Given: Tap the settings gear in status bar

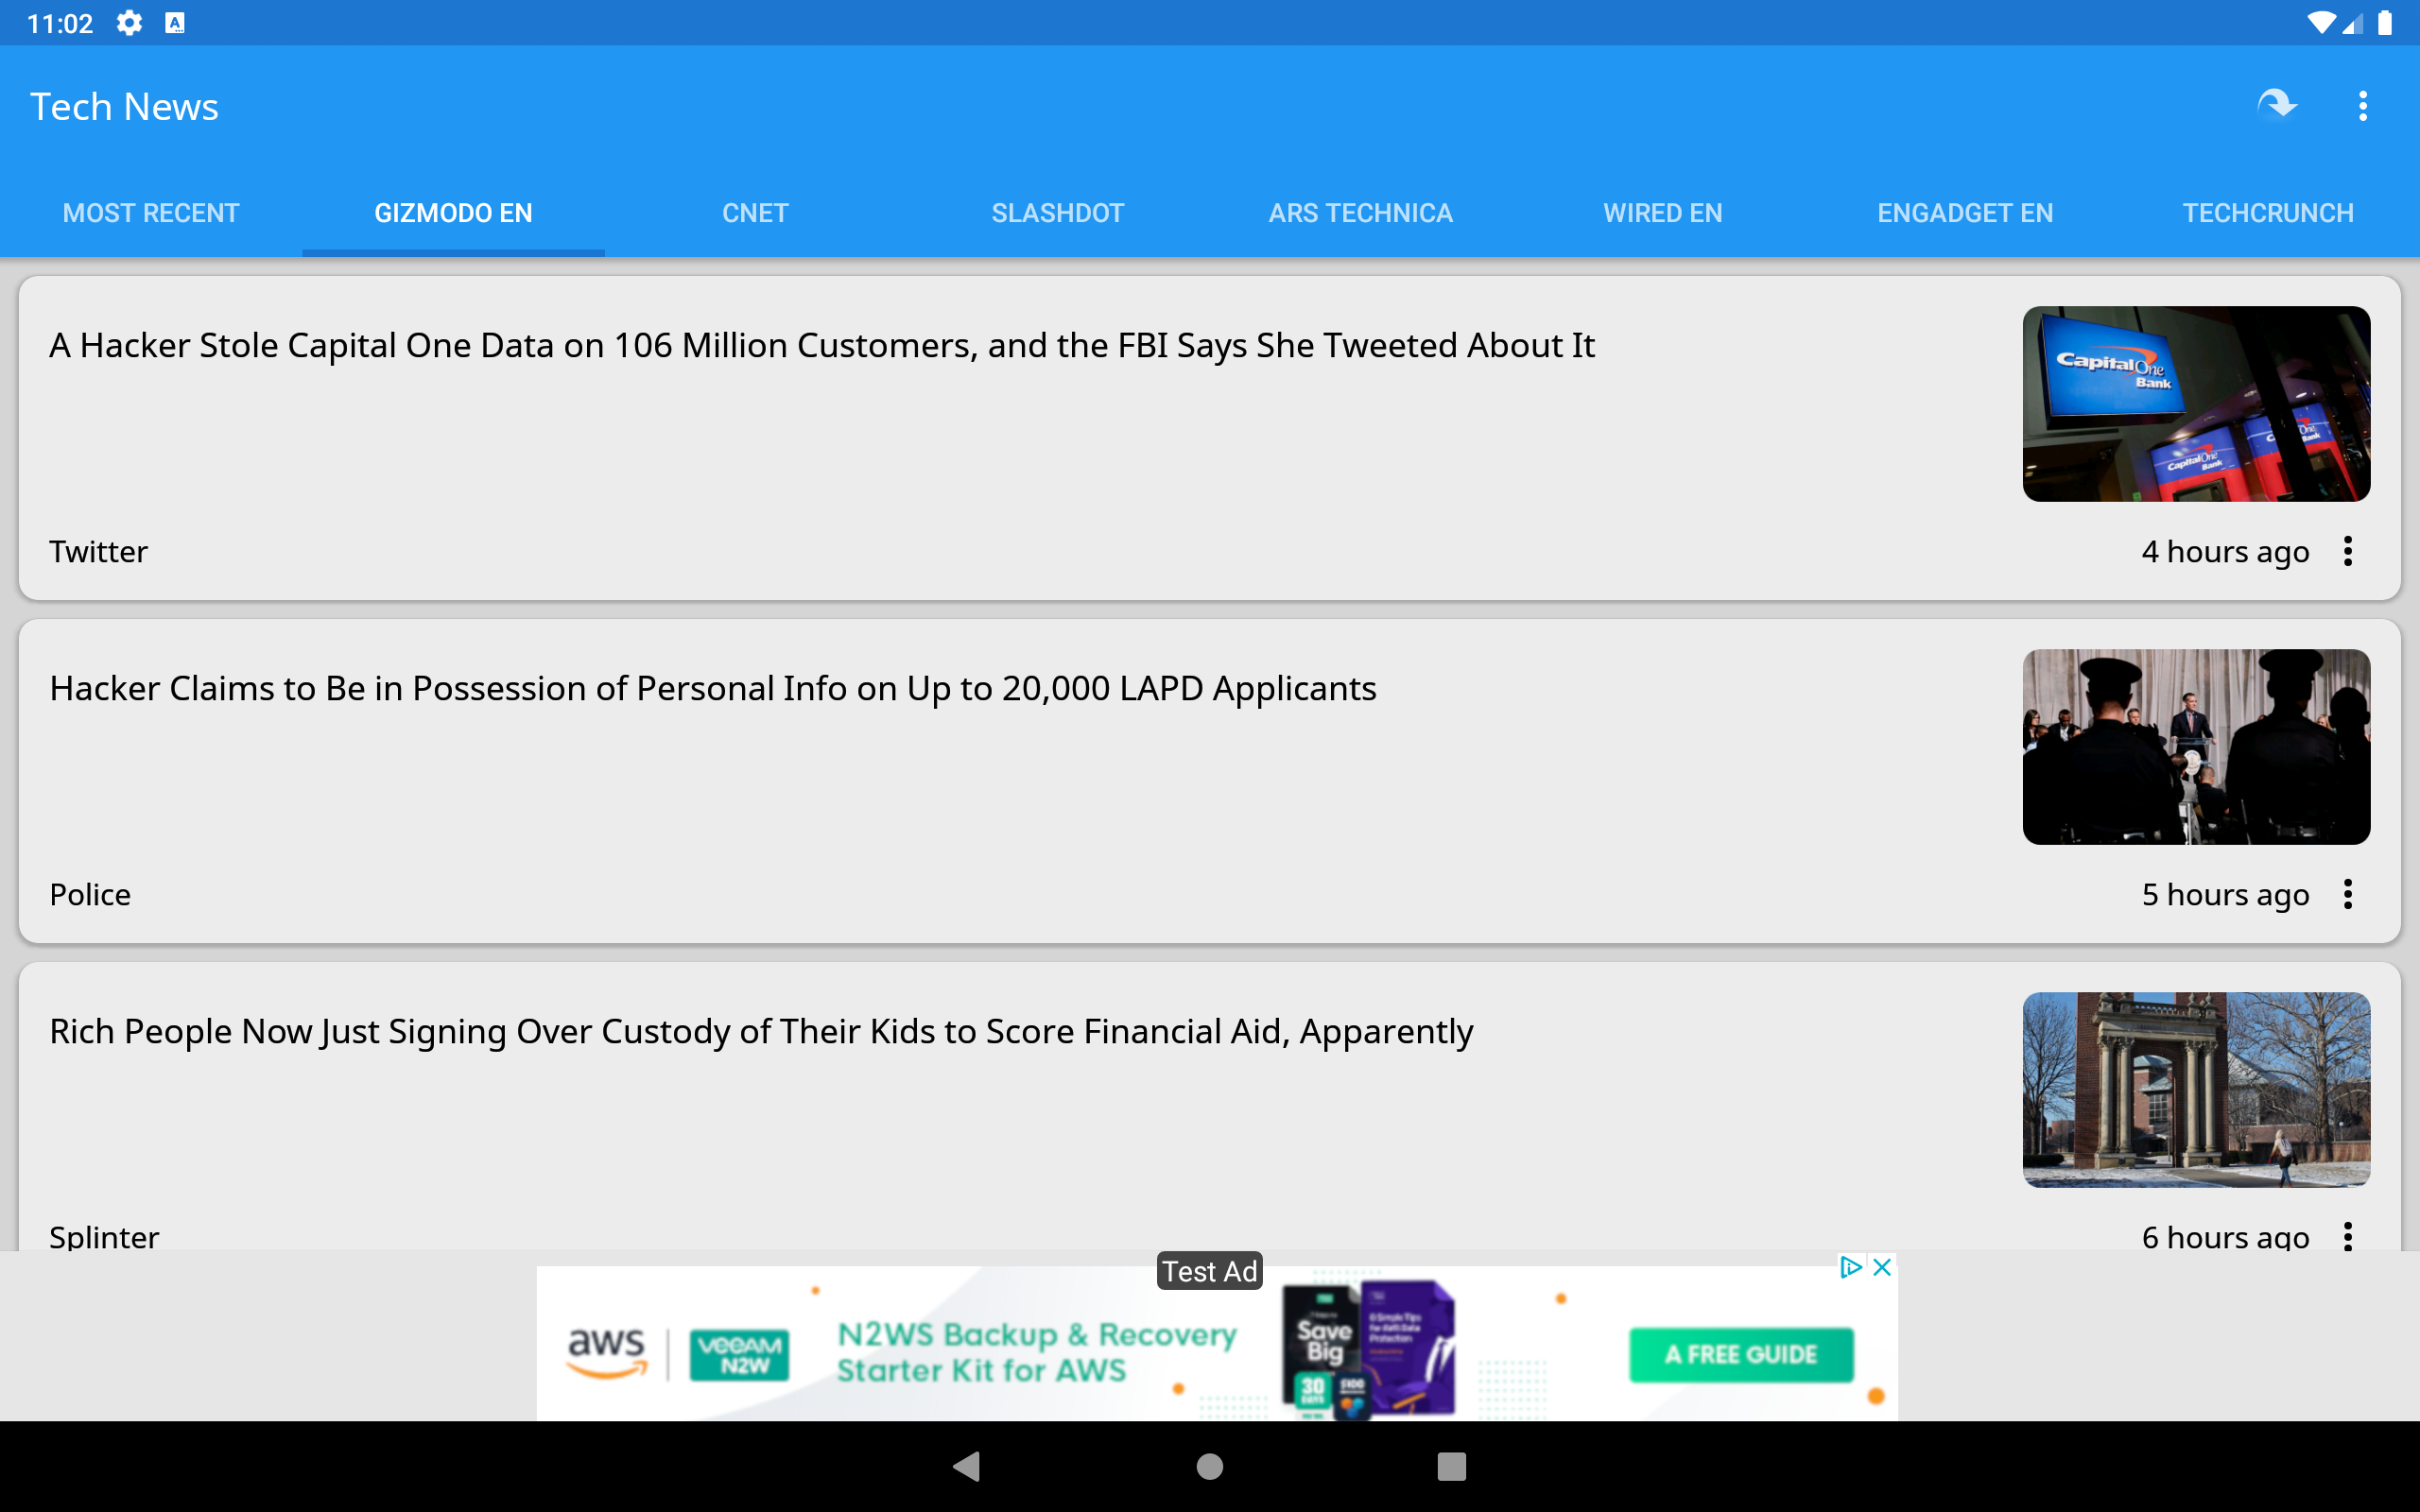Looking at the screenshot, I should point(129,23).
